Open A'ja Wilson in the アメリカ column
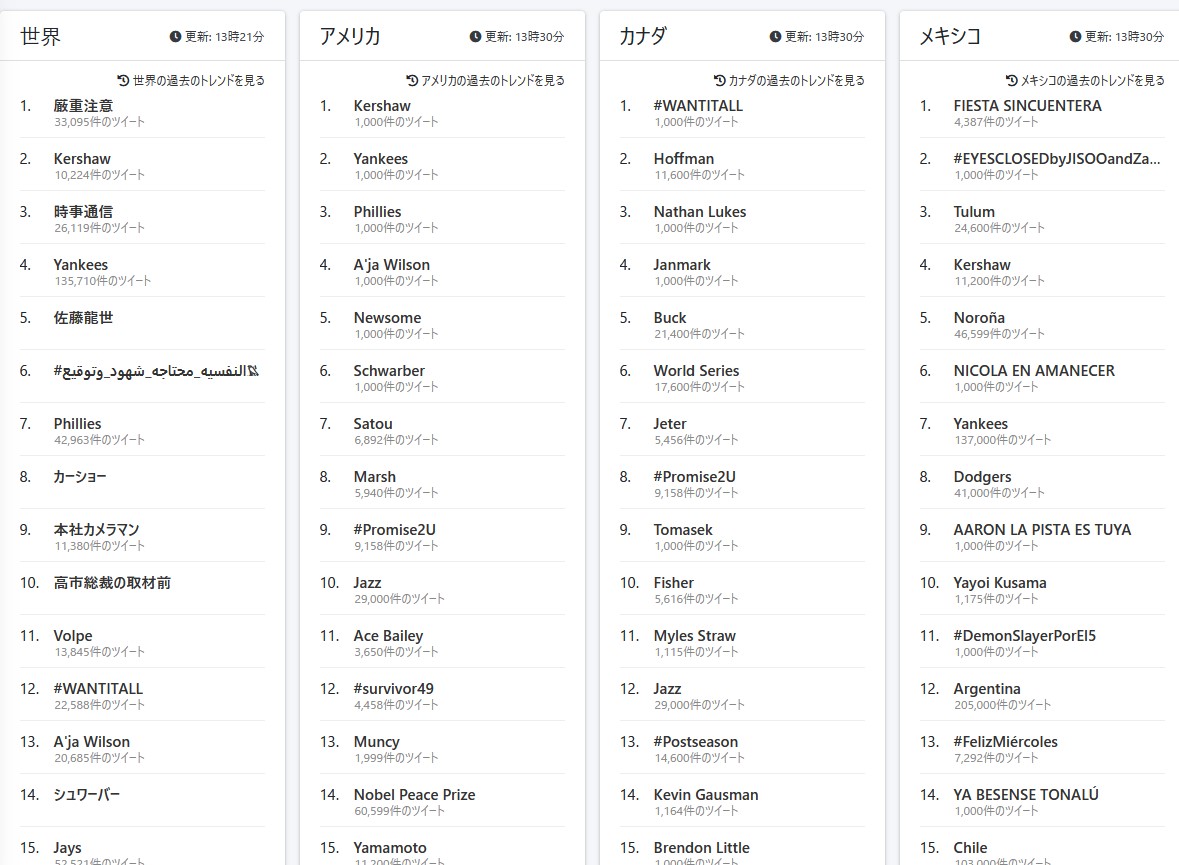The width and height of the screenshot is (1179, 865). click(x=391, y=265)
